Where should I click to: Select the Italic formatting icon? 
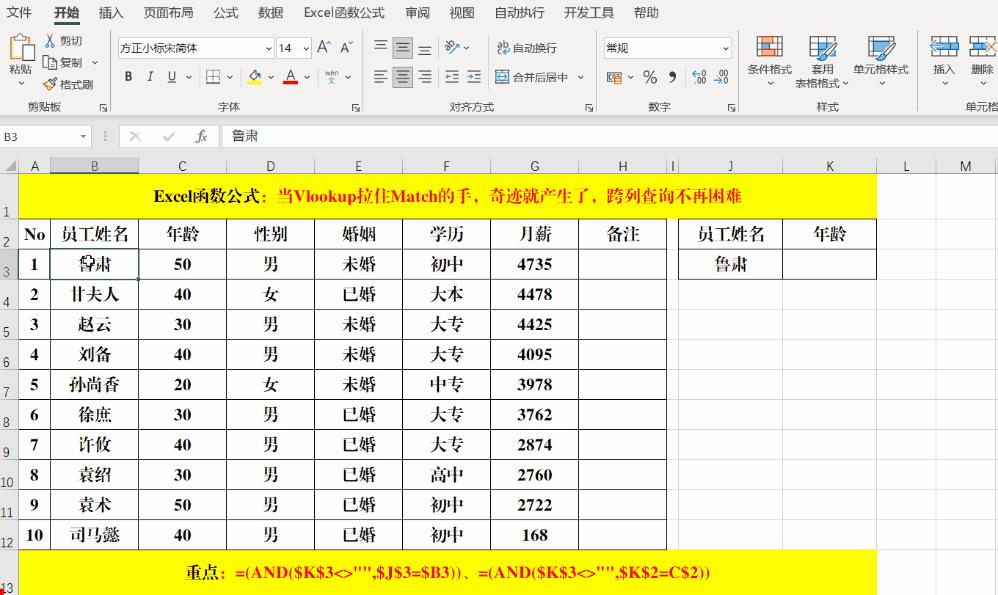tap(148, 76)
